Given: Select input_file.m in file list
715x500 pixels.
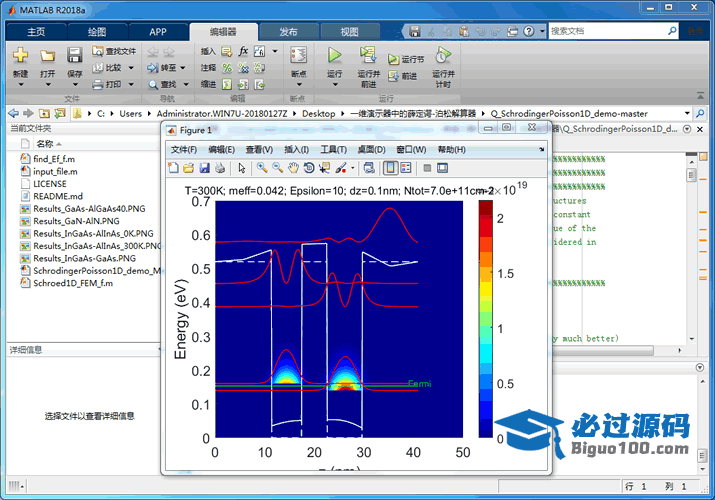Looking at the screenshot, I should tap(55, 171).
